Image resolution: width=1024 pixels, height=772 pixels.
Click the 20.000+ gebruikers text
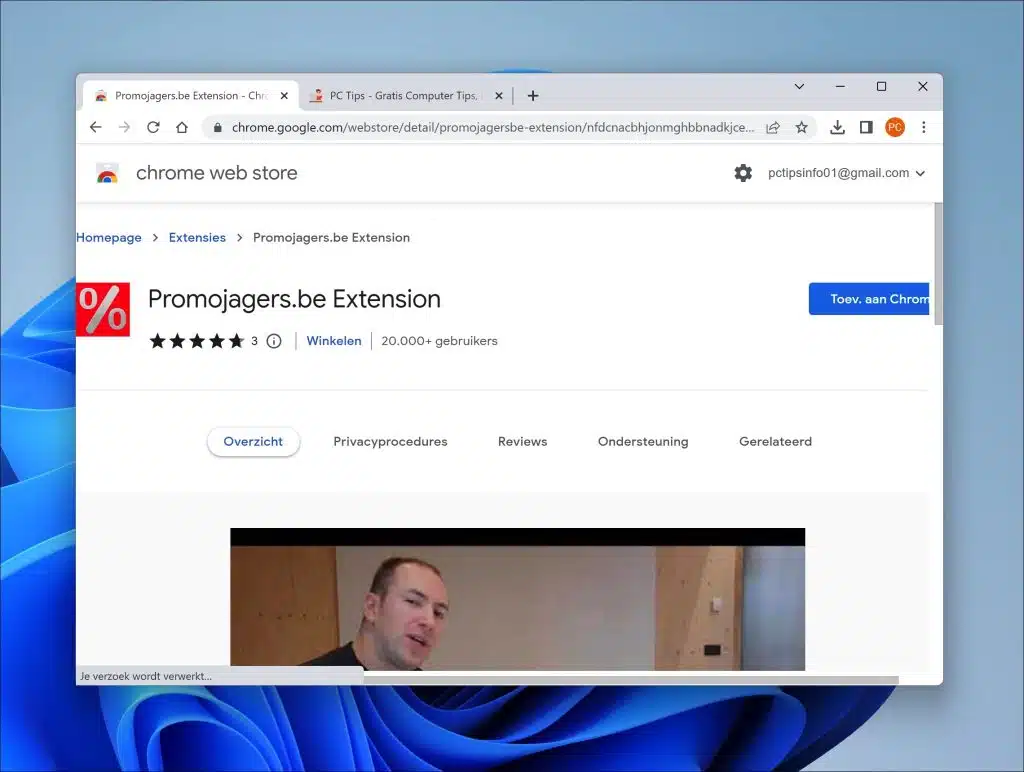click(x=440, y=341)
